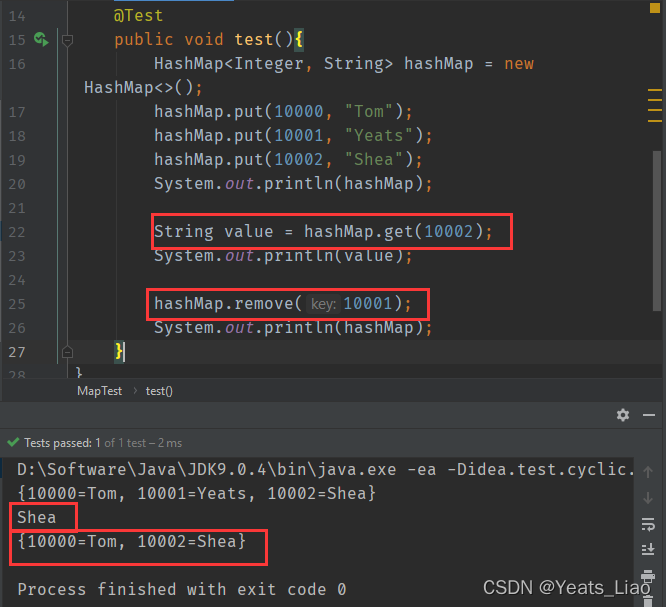666x607 pixels.
Task: Select MapTest in the breadcrumb bar
Action: tap(99, 391)
